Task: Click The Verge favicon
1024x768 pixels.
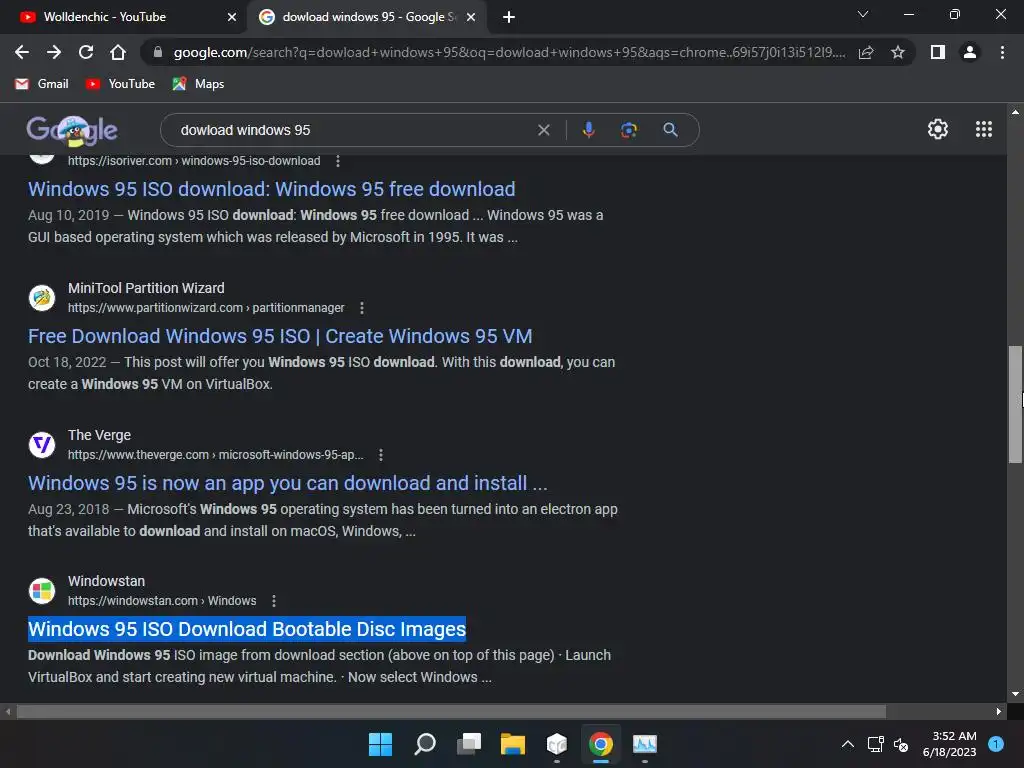Action: (x=42, y=445)
